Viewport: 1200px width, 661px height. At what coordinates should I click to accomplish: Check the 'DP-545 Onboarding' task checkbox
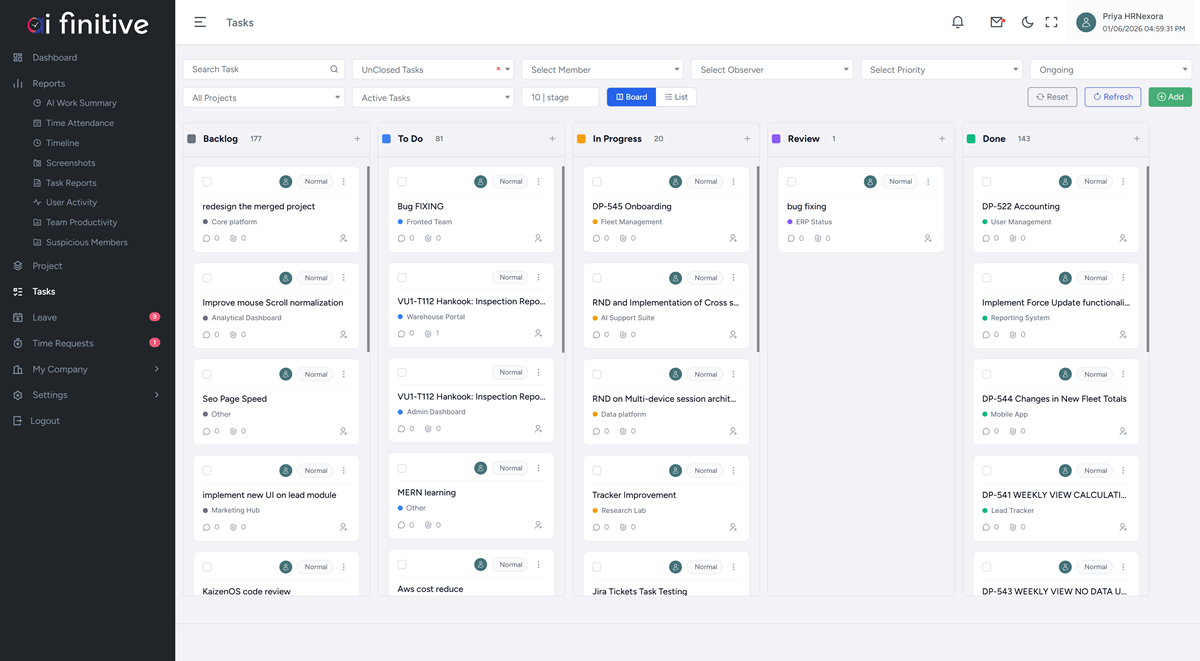597,182
